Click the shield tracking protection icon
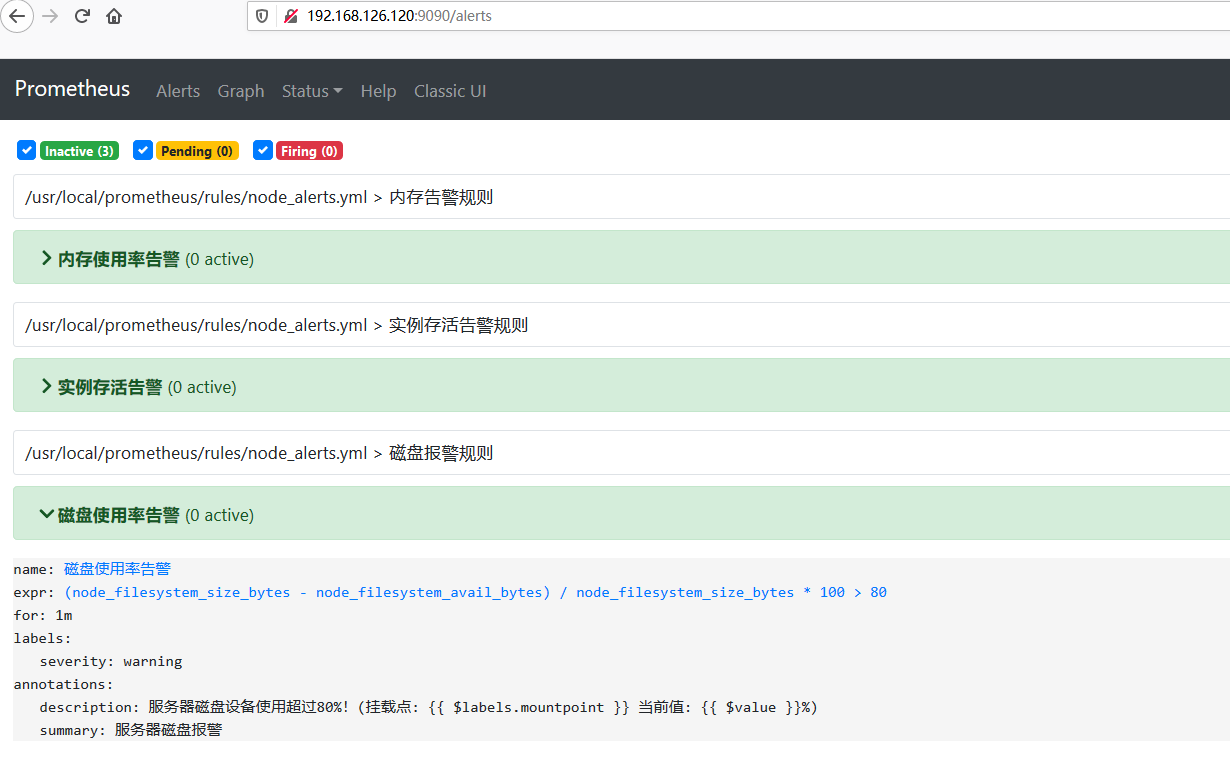This screenshot has height=776, width=1230. pyautogui.click(x=262, y=16)
